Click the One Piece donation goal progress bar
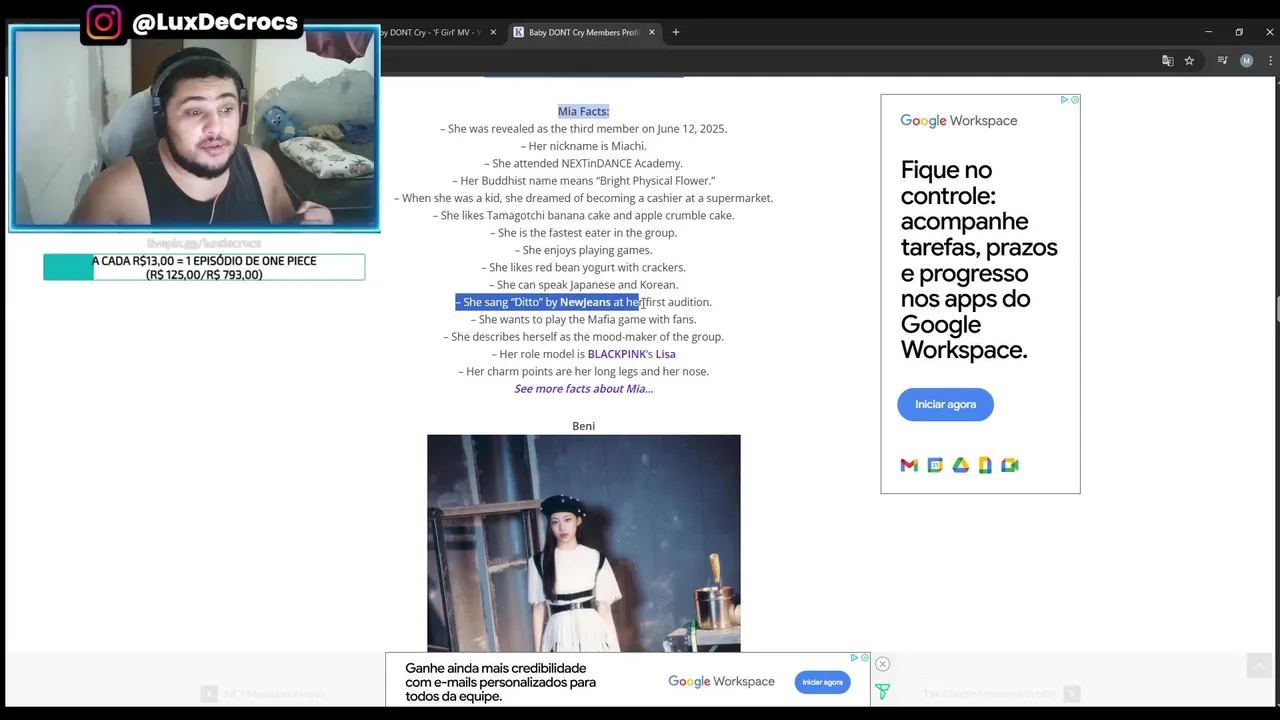1280x720 pixels. [204, 267]
